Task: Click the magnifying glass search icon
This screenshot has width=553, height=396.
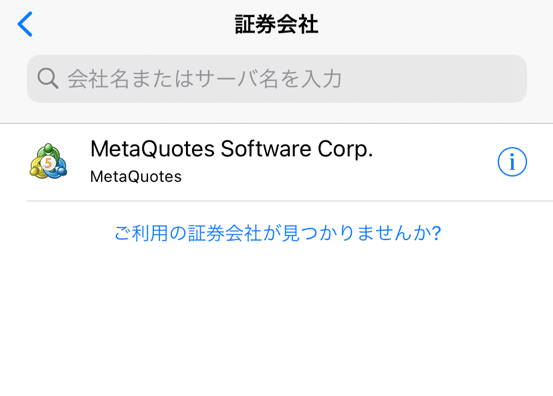Action: click(48, 78)
